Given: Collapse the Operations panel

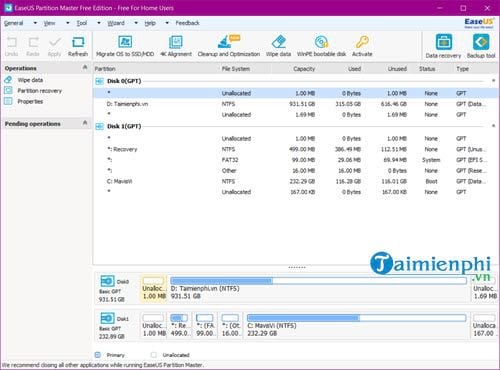Looking at the screenshot, I should [x=85, y=68].
